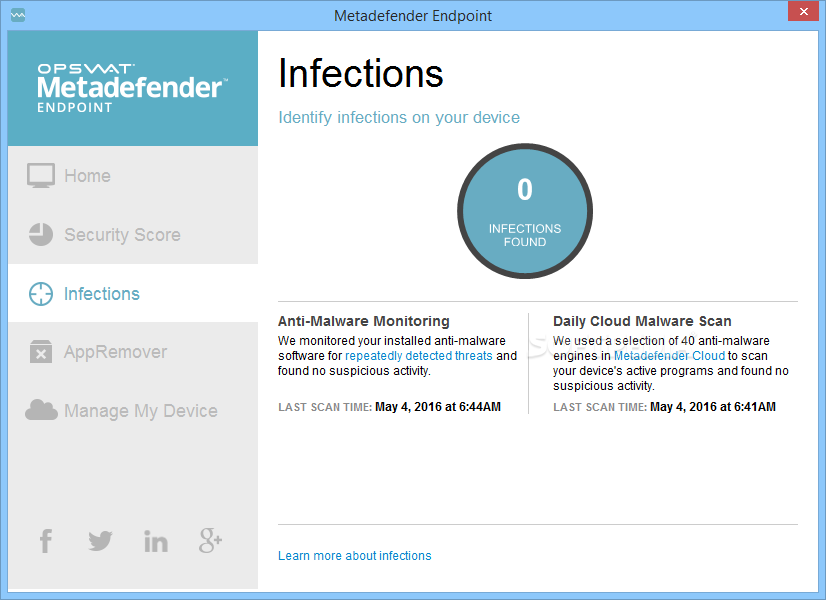The height and width of the screenshot is (600, 826).
Task: Follow the 'repeatedly detected threats' link
Action: 419,356
